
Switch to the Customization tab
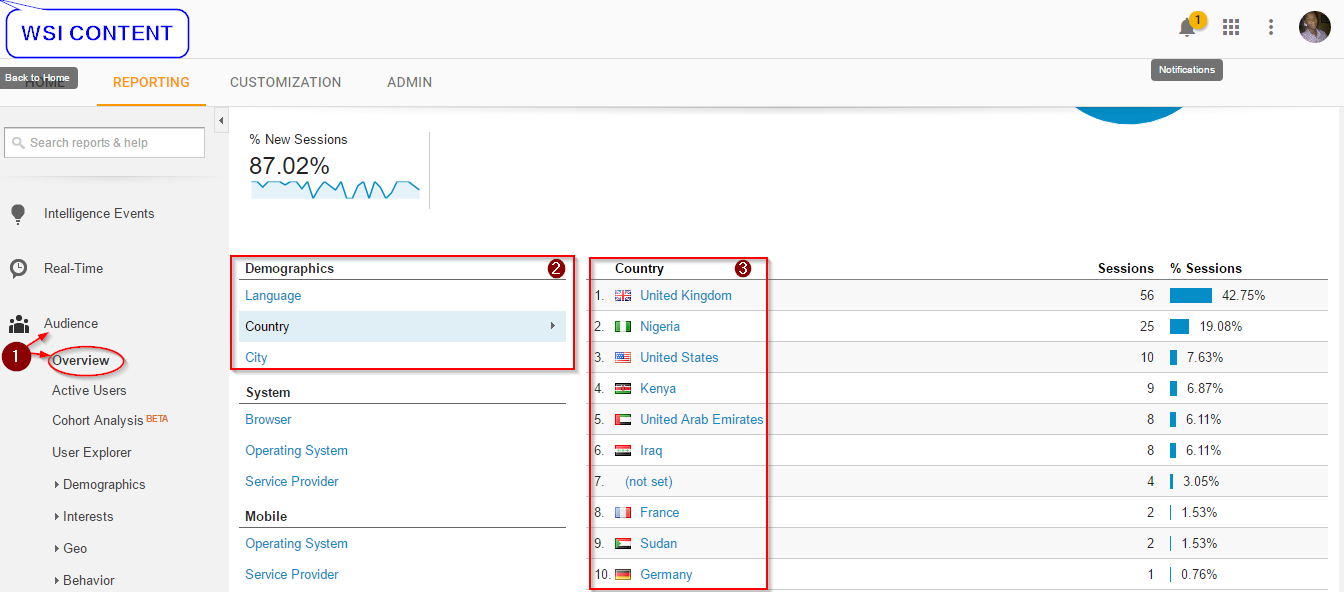click(285, 82)
